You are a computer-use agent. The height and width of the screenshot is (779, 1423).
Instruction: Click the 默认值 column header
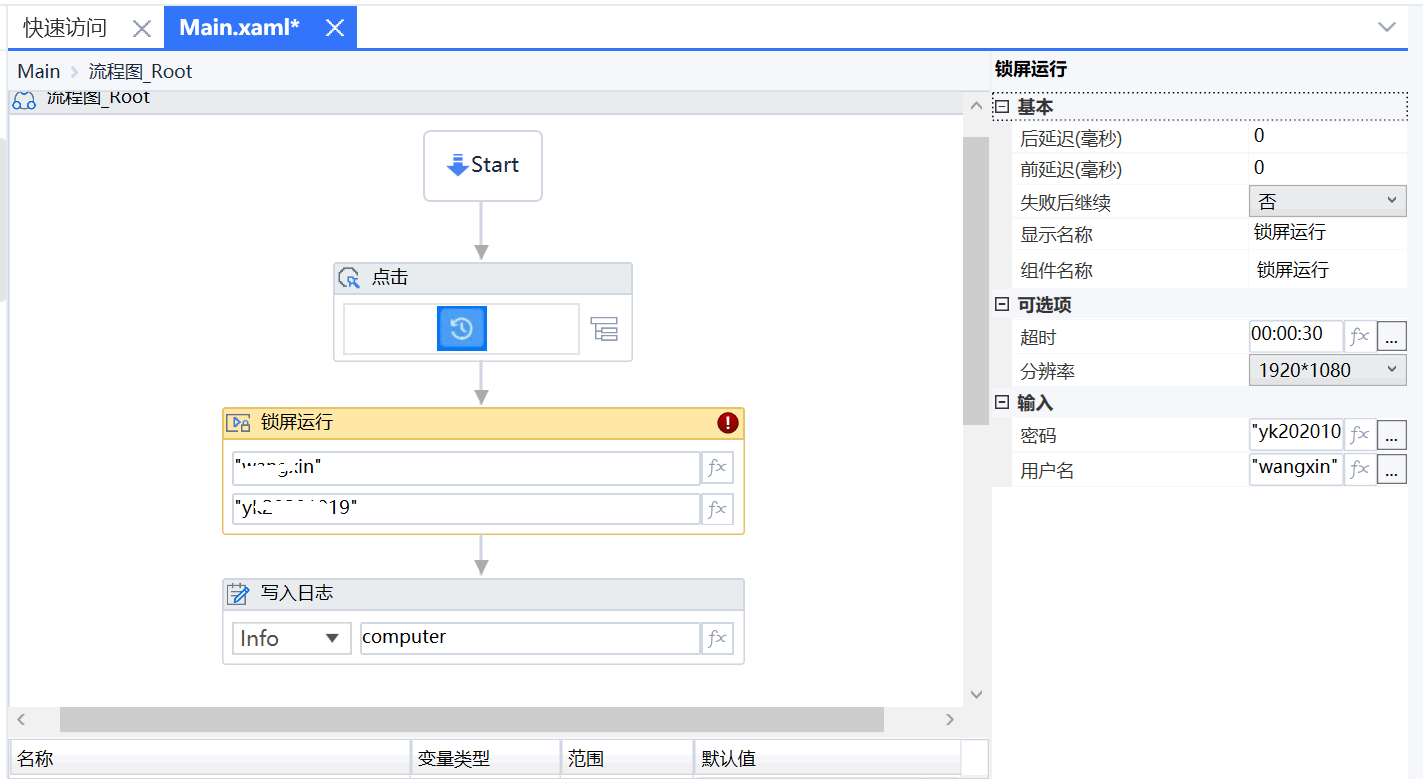coord(827,759)
